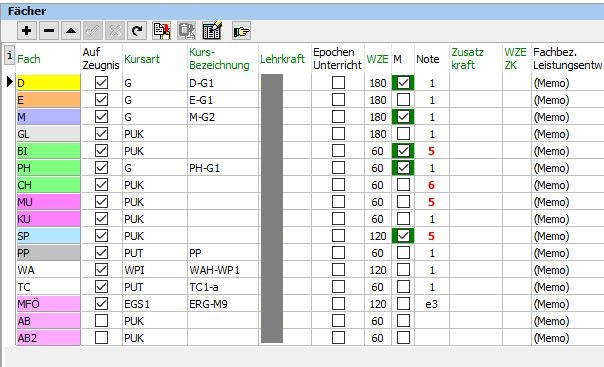The height and width of the screenshot is (367, 604).
Task: Toggle M checkbox in row E
Action: [x=403, y=100]
